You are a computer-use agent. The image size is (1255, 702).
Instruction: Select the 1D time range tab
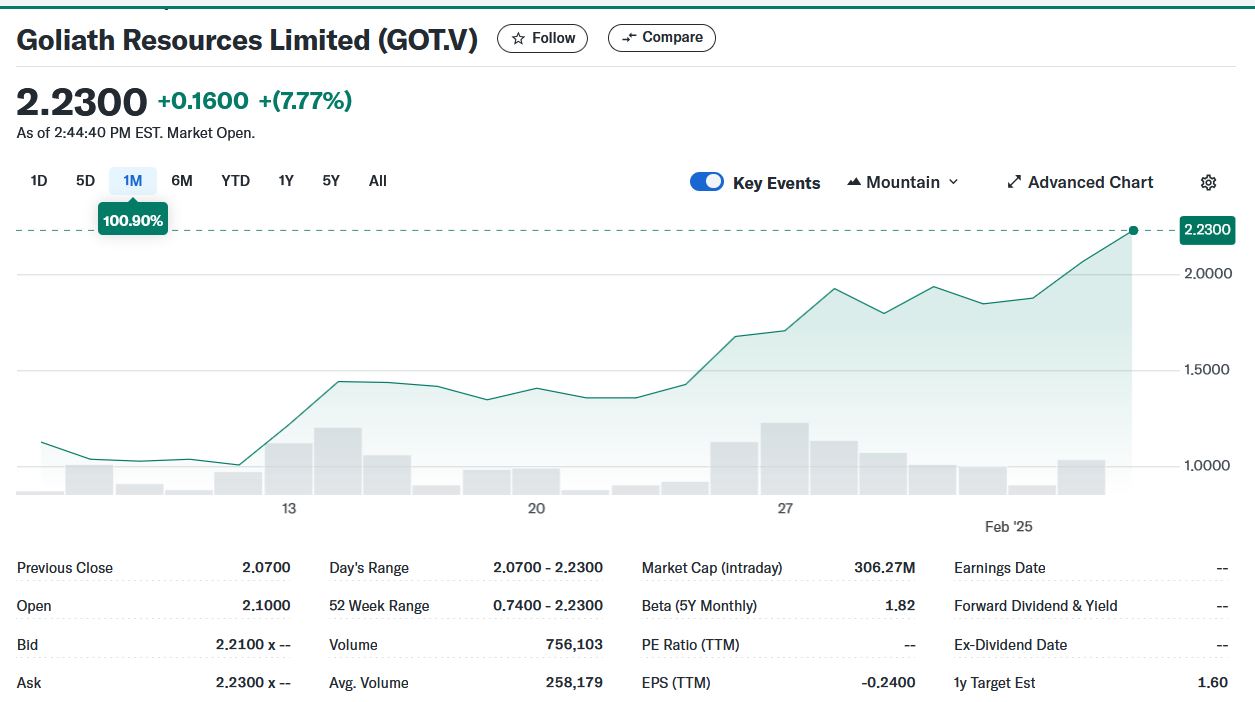coord(39,181)
